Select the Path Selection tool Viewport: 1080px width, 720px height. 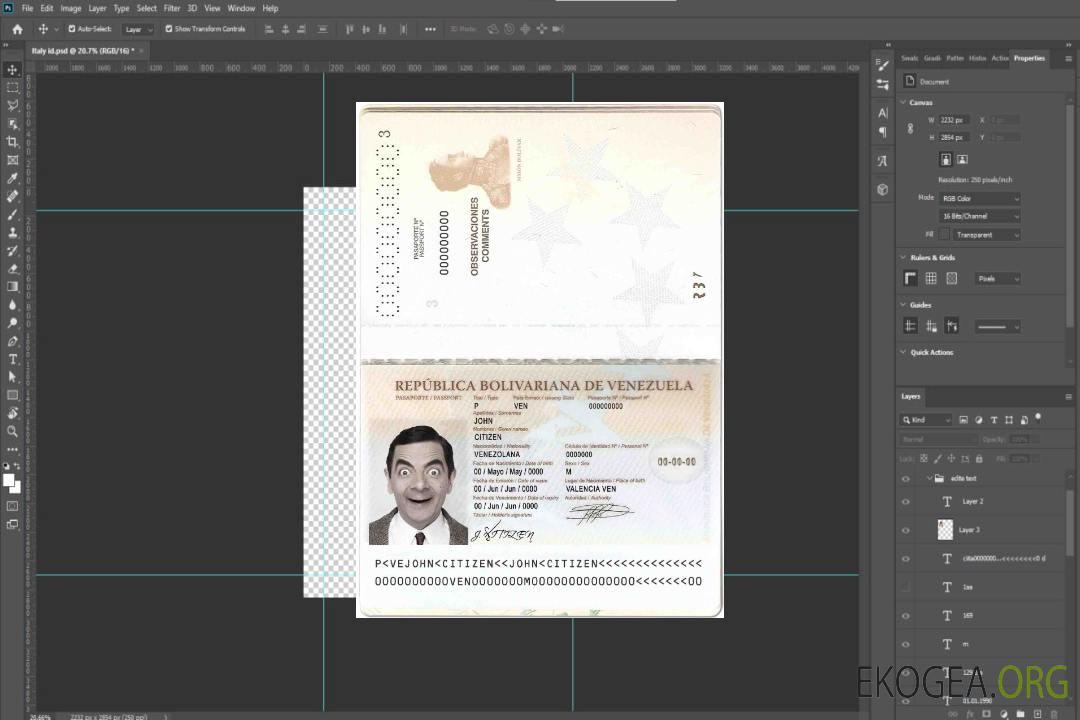point(12,377)
